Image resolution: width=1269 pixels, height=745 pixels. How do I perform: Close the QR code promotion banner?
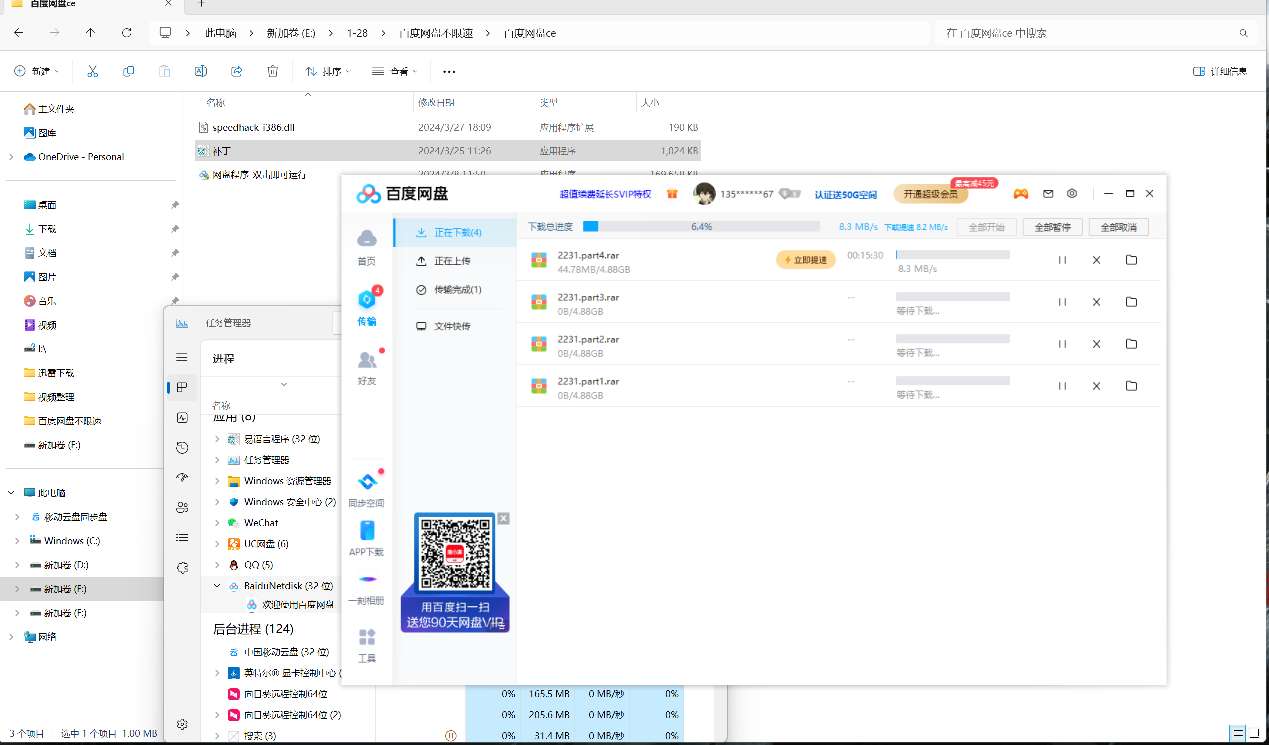pos(503,518)
